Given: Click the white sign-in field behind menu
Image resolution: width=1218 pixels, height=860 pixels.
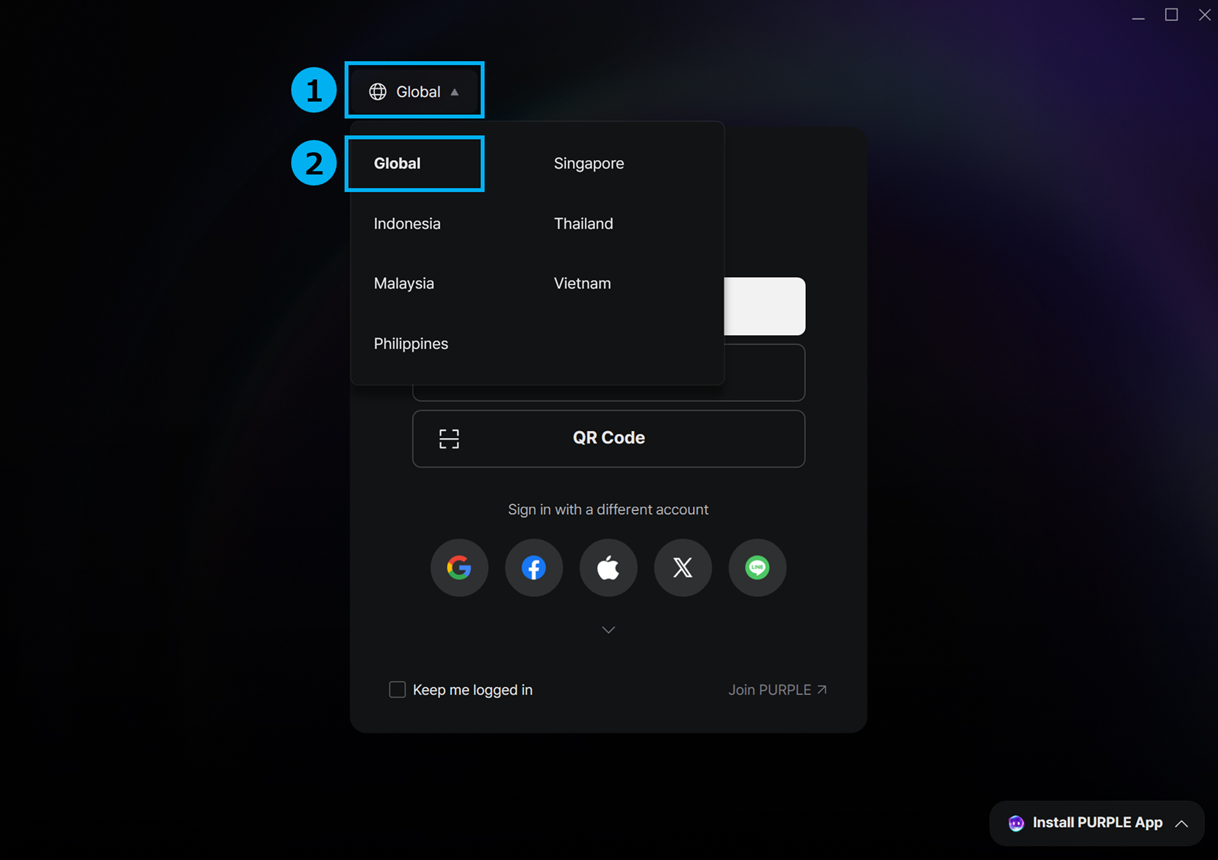Looking at the screenshot, I should (x=764, y=306).
